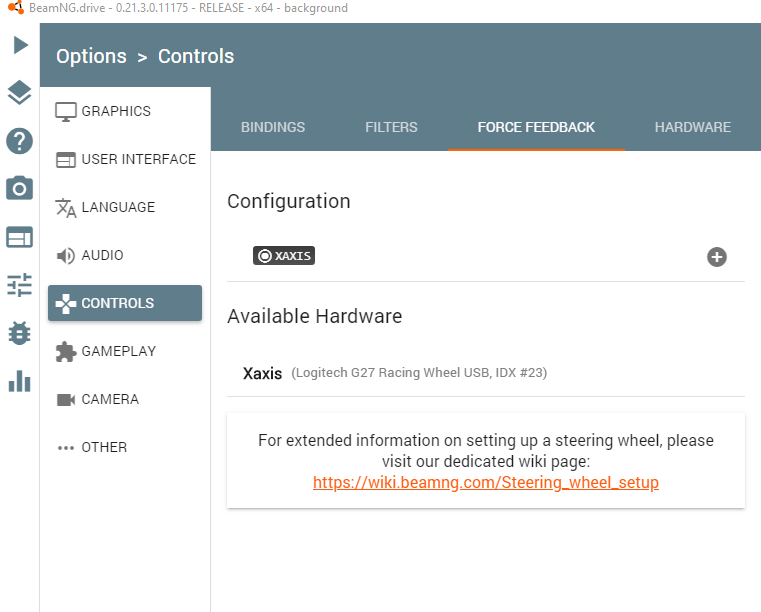Switch to the Bindings tab
The image size is (761, 612).
pos(273,127)
